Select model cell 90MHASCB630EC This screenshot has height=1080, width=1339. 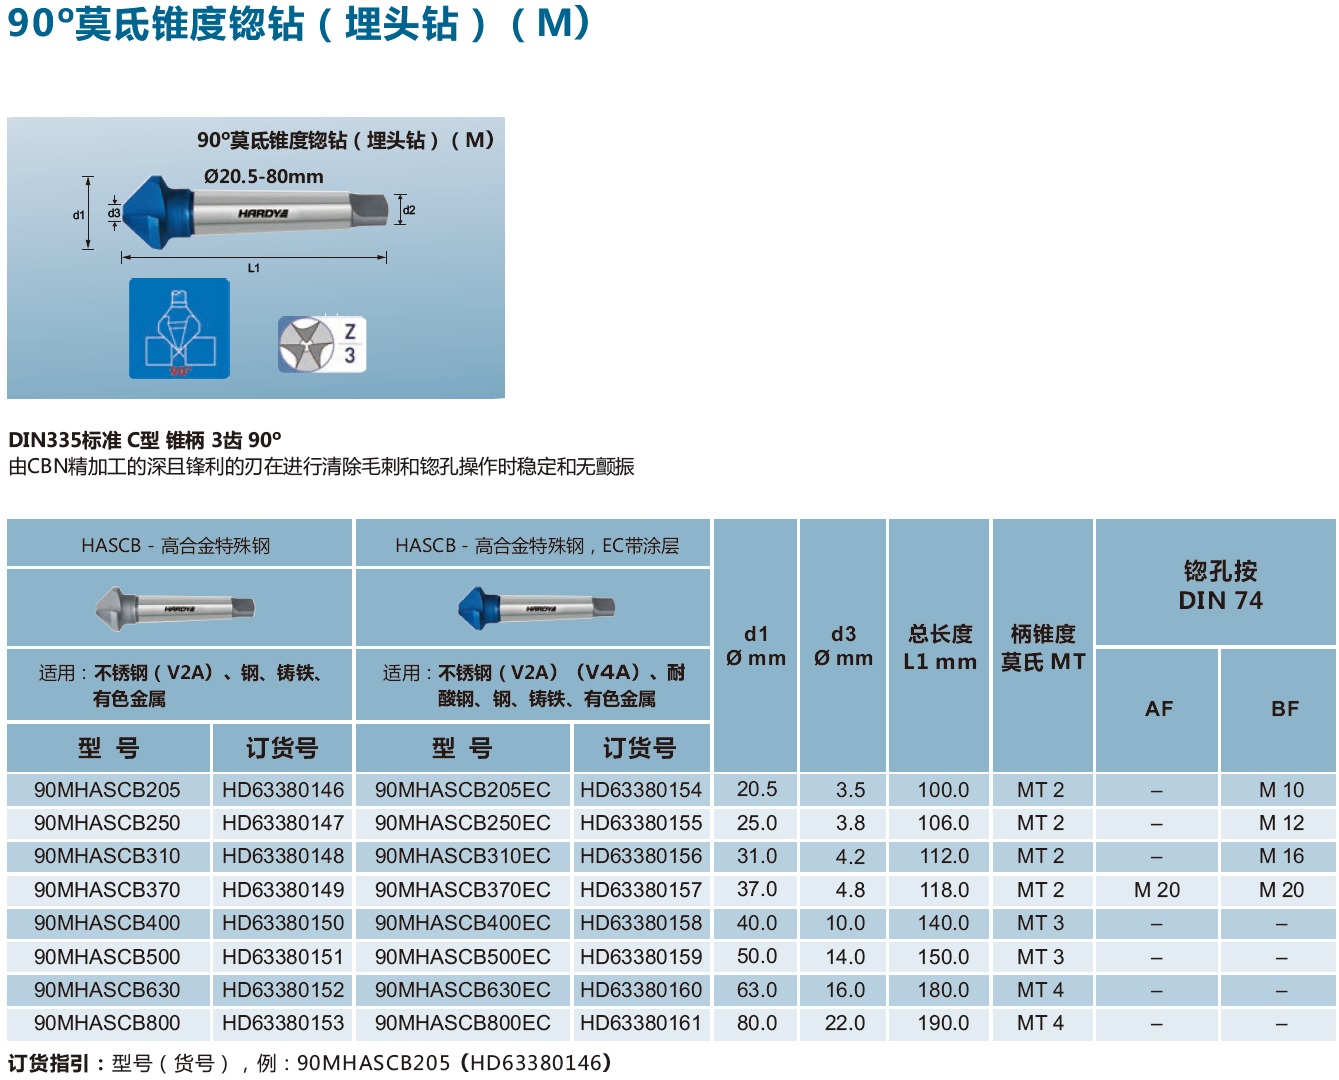[463, 990]
